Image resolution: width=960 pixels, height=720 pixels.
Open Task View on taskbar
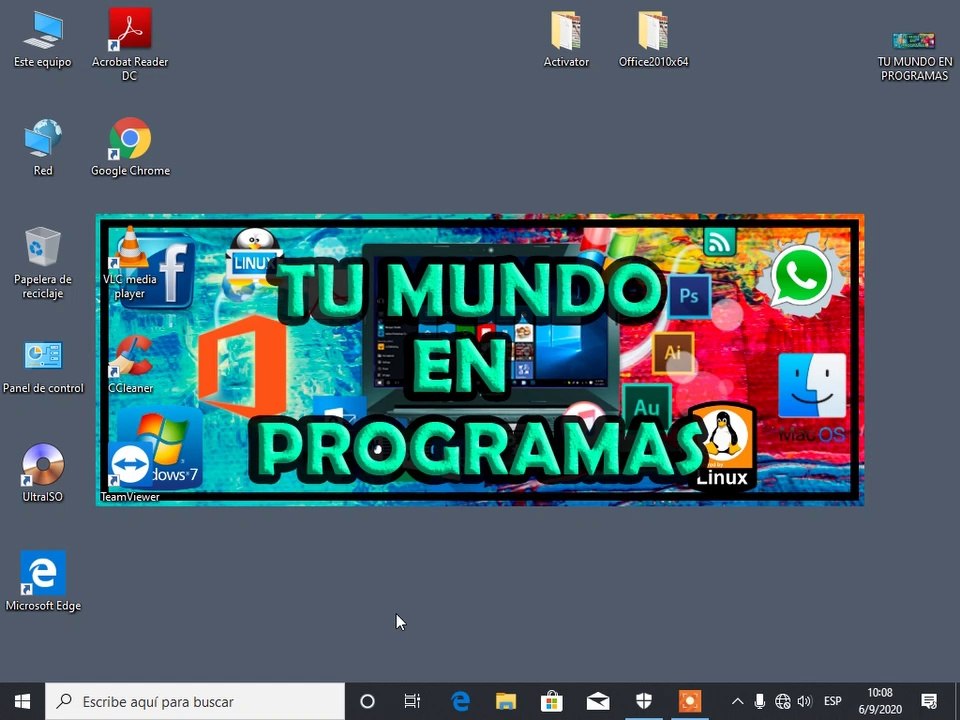(x=413, y=701)
